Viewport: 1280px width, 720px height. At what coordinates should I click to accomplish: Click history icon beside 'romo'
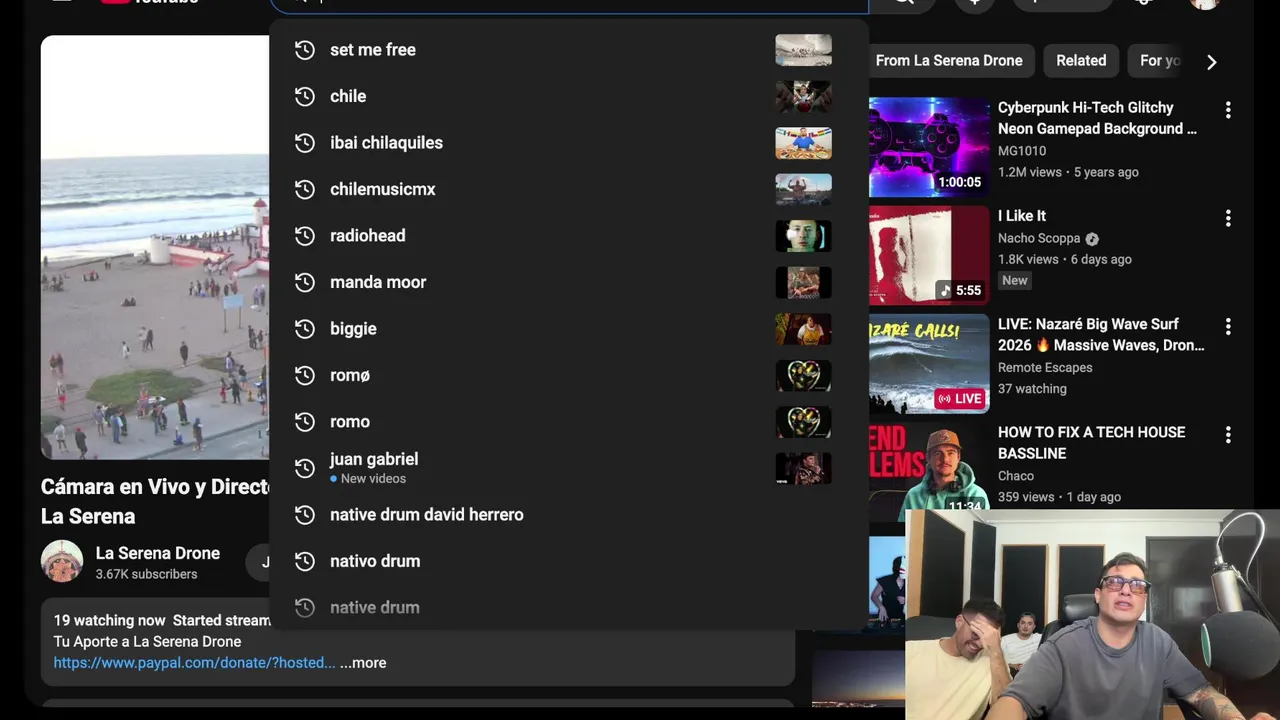305,422
